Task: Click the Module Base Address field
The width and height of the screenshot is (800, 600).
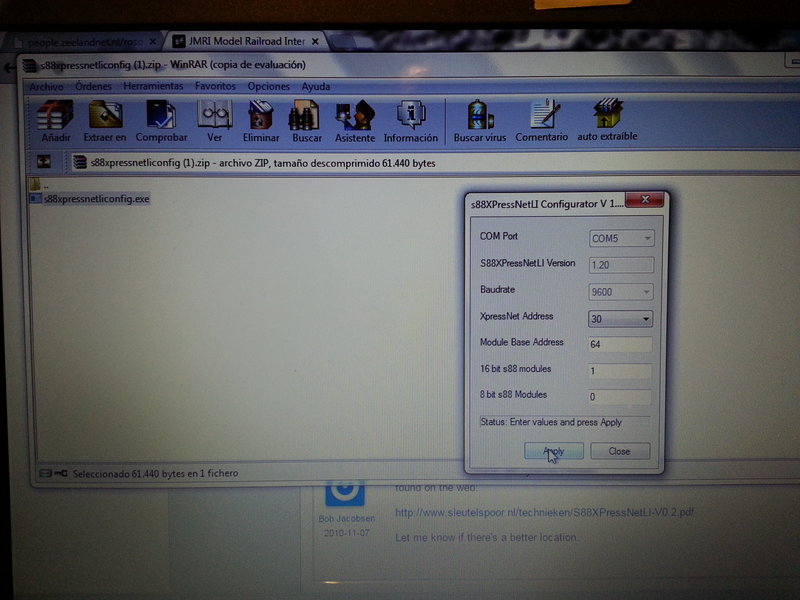Action: pyautogui.click(x=620, y=344)
